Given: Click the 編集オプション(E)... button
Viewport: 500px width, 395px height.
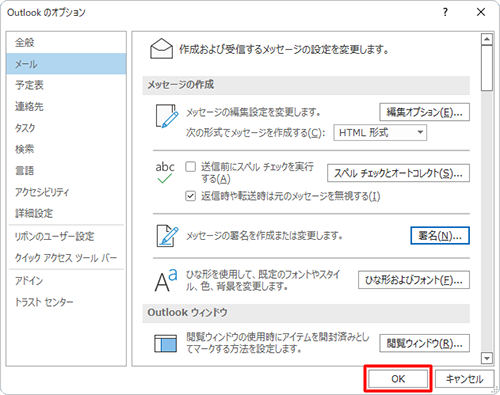Looking at the screenshot, I should pyautogui.click(x=424, y=112).
